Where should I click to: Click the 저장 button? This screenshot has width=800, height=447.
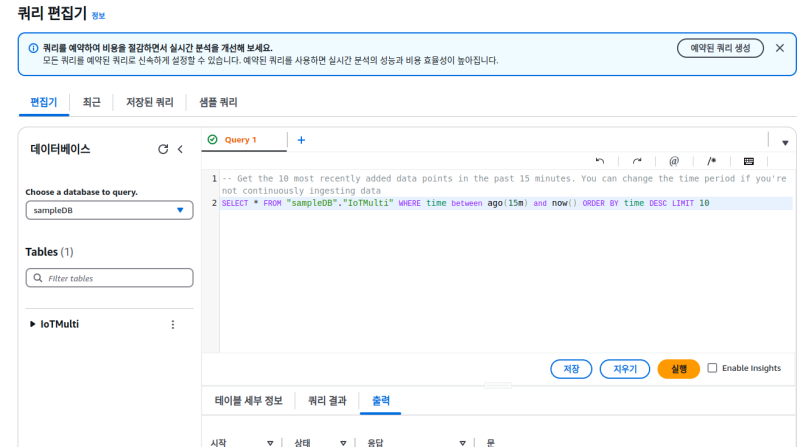(571, 369)
